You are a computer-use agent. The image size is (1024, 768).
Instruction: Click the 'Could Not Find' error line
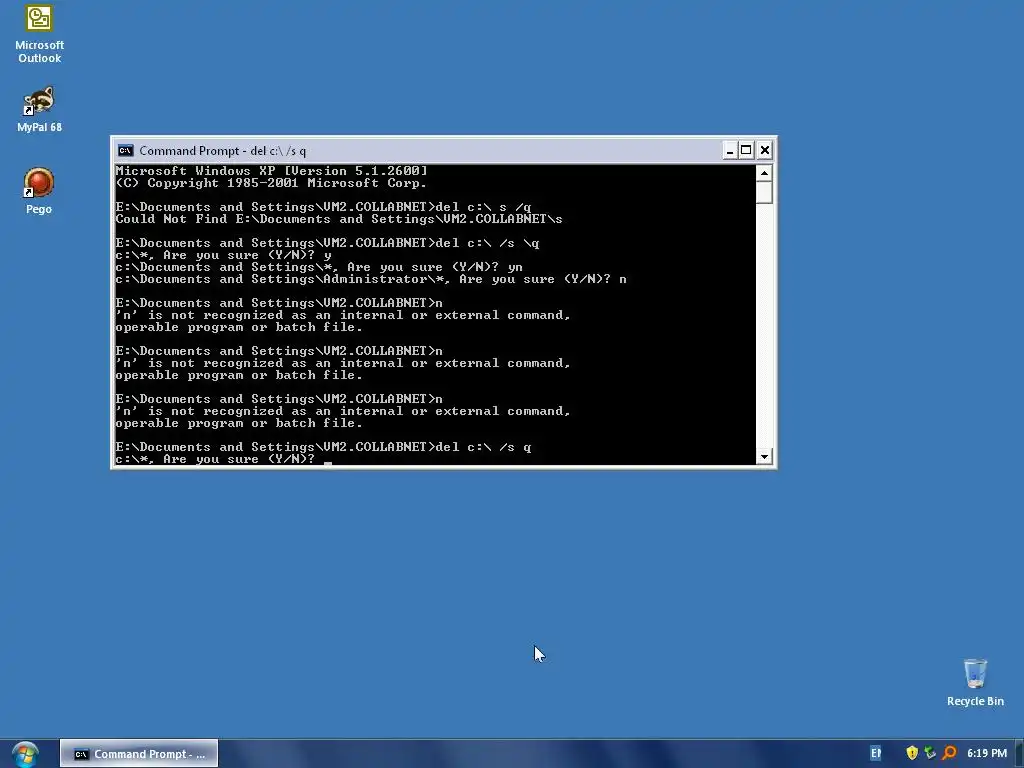(x=339, y=219)
